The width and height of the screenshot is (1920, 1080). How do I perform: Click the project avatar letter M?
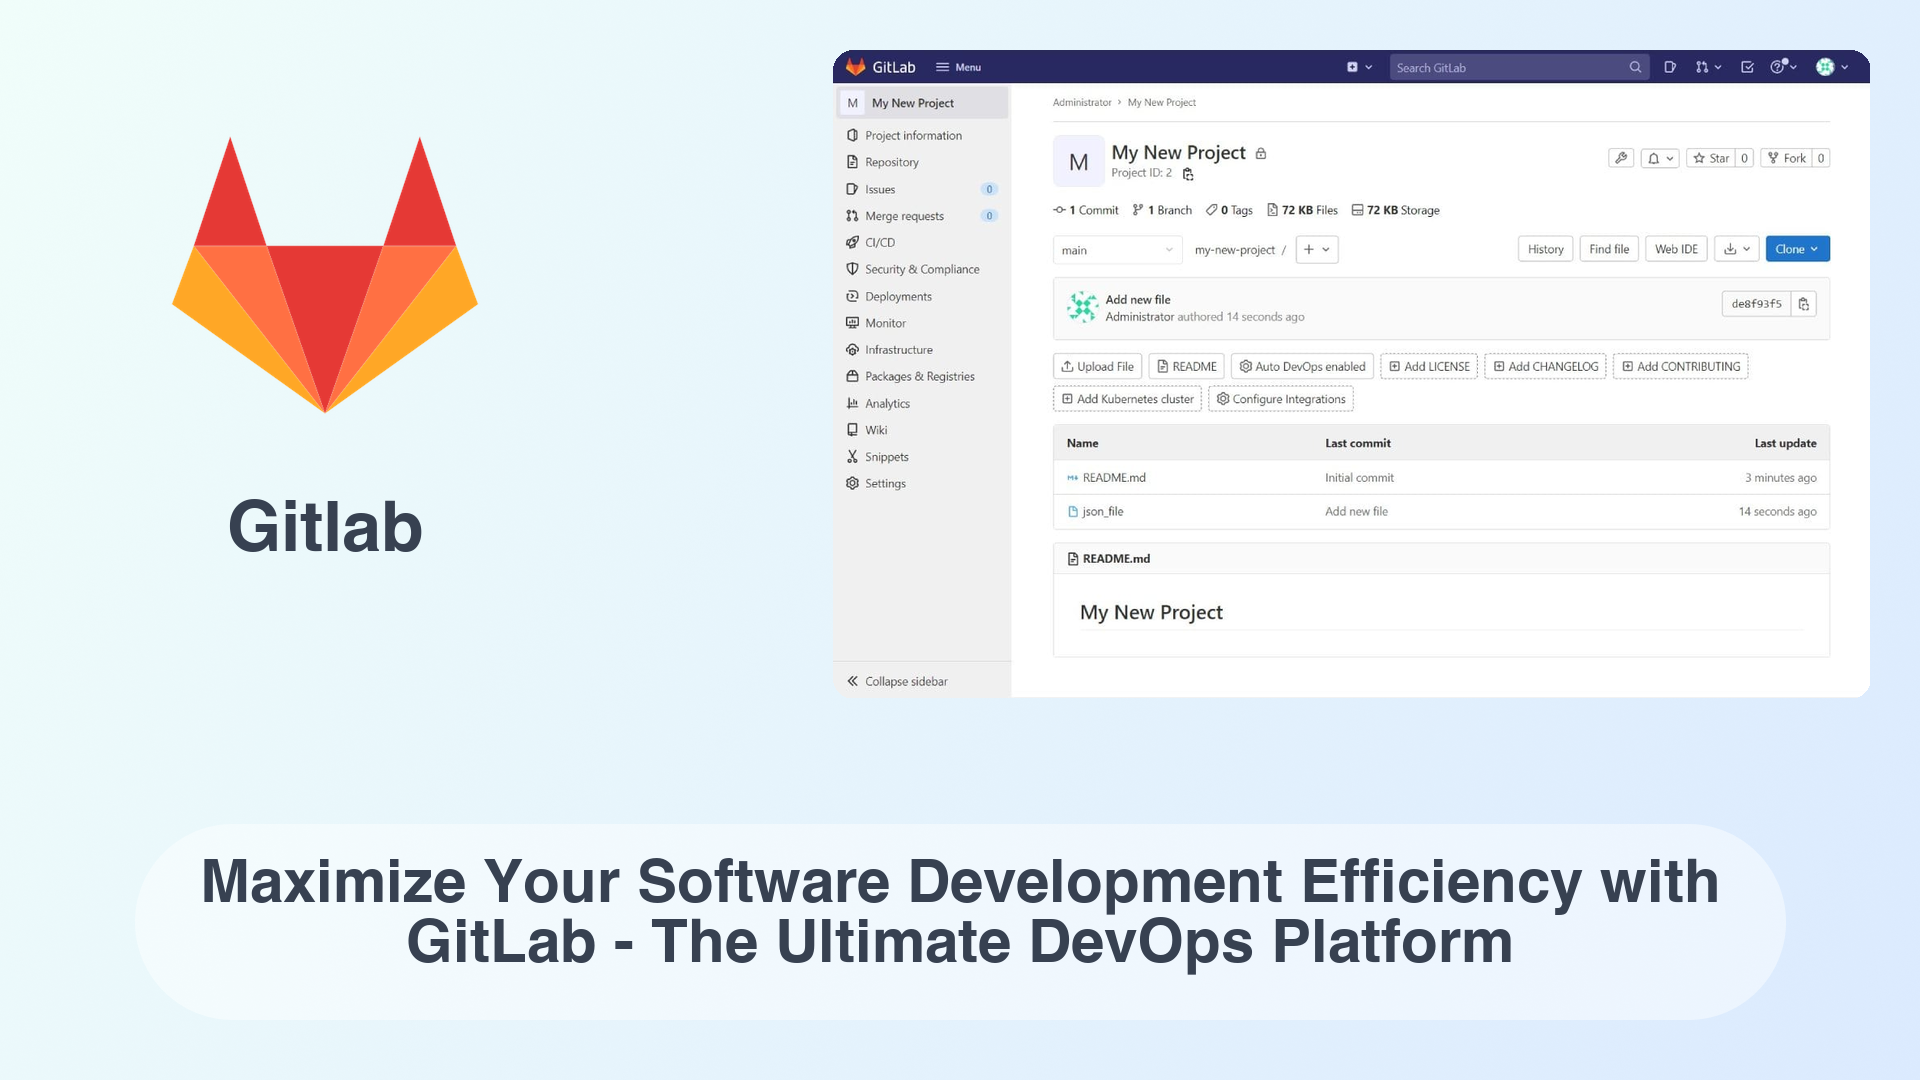(1078, 162)
